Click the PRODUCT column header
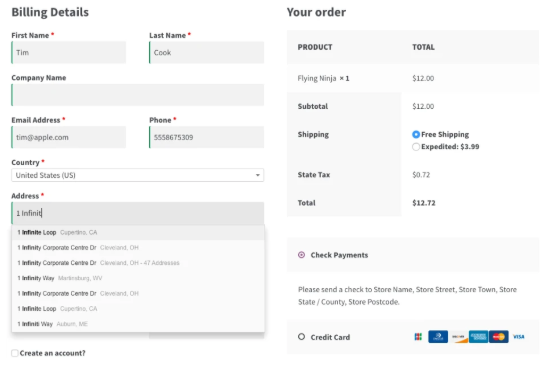 (315, 47)
